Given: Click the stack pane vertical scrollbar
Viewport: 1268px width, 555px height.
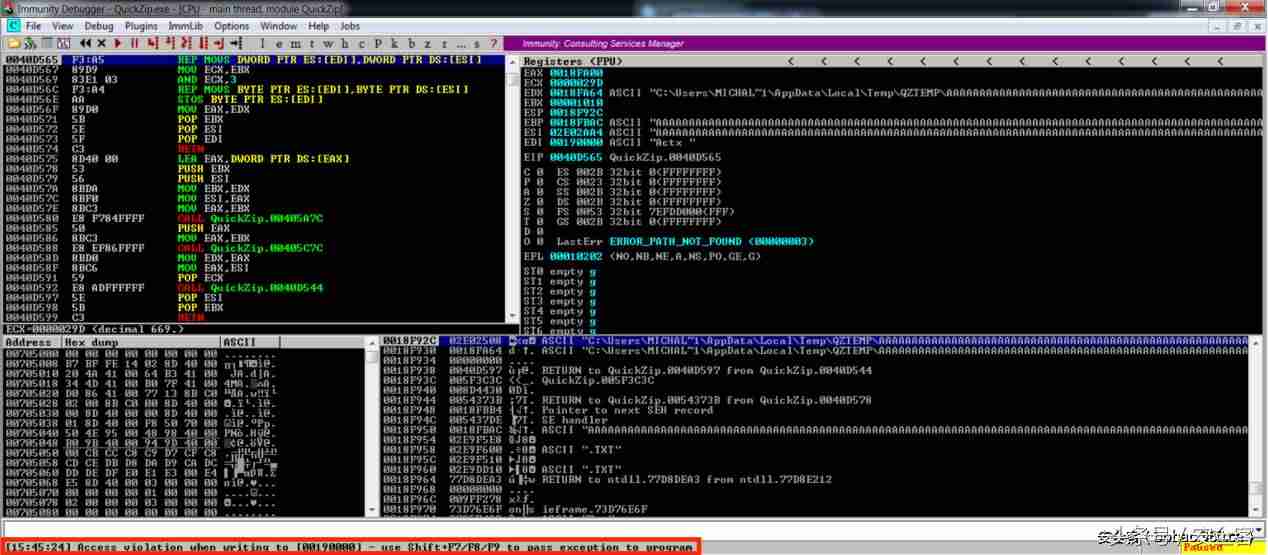Looking at the screenshot, I should pos(1256,427).
